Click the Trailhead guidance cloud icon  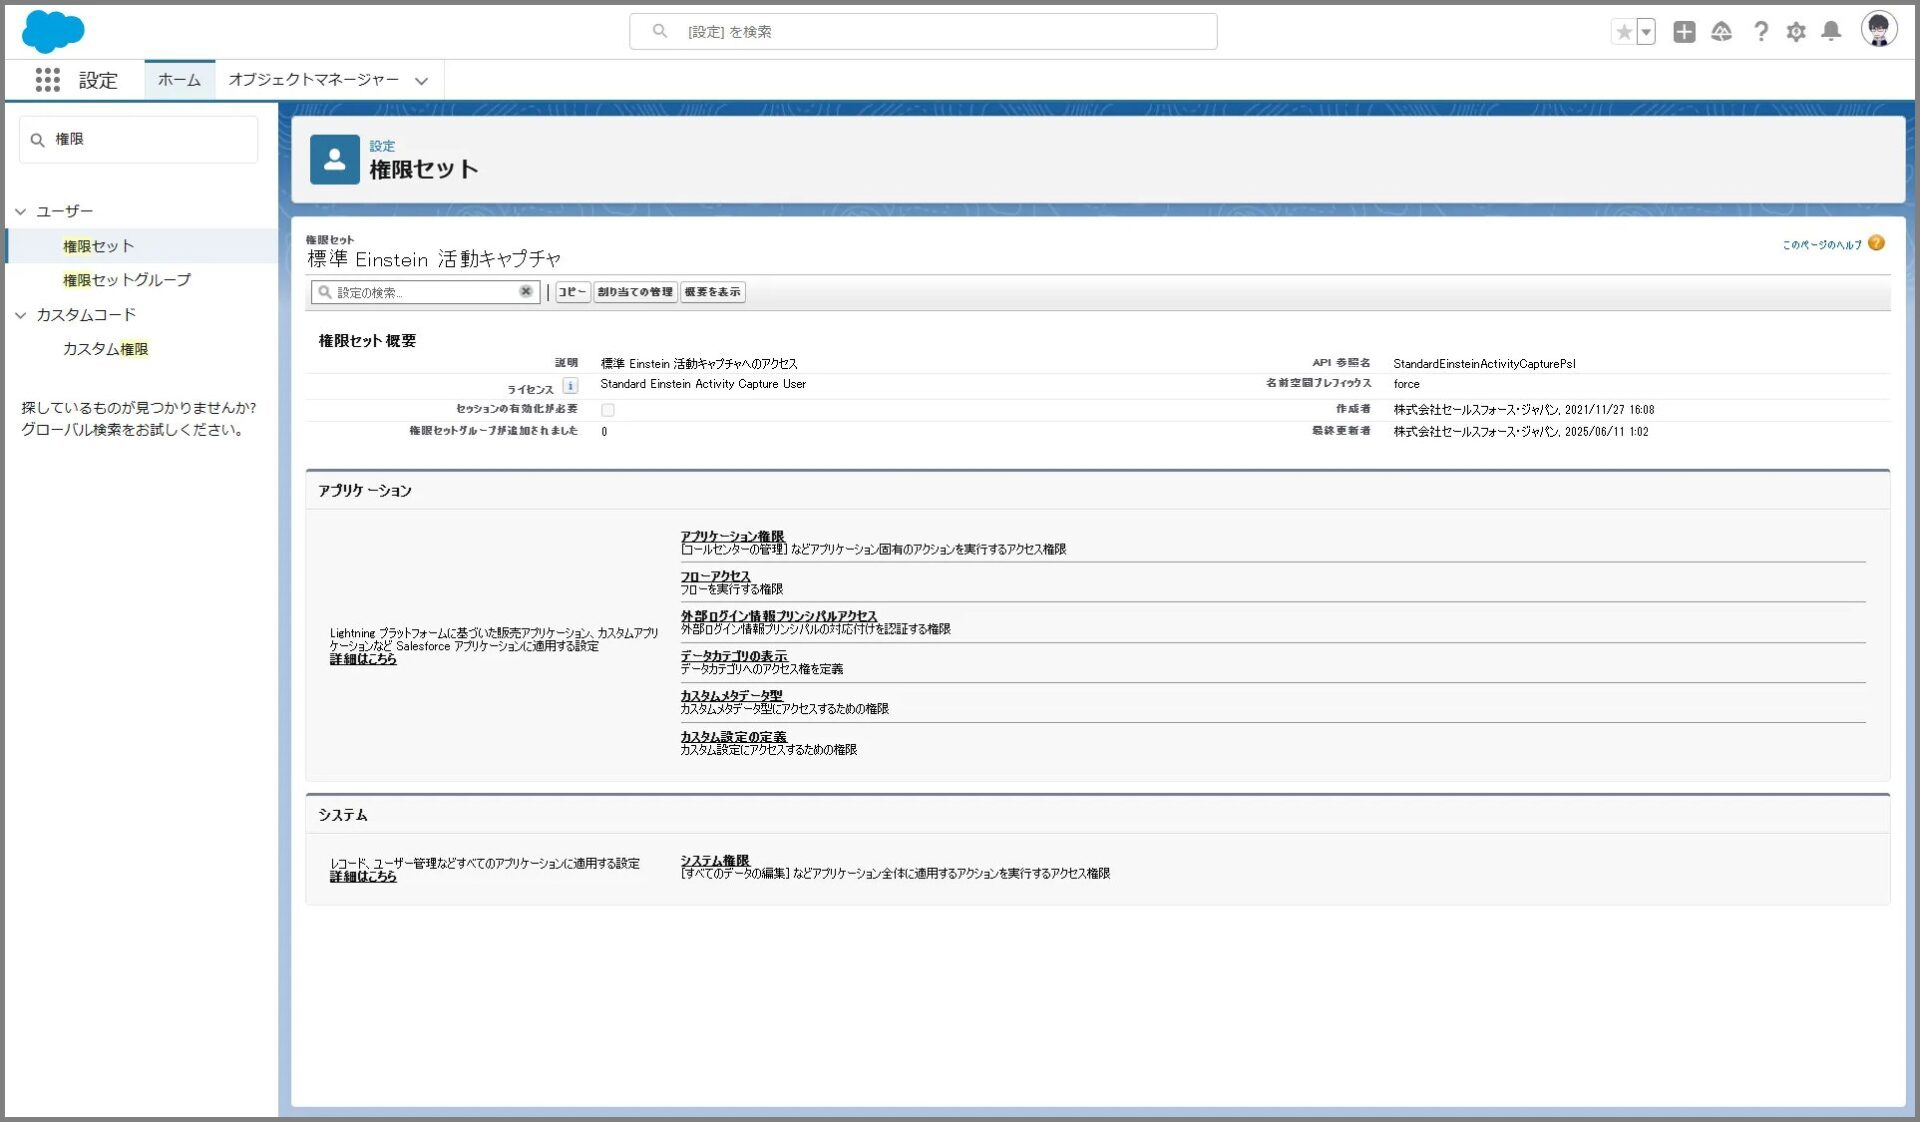click(1721, 32)
